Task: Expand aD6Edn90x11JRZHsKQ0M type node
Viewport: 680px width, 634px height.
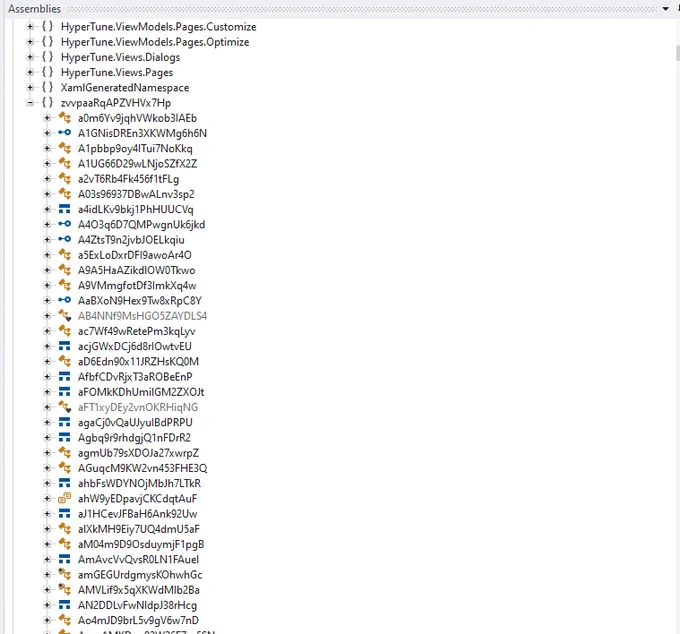Action: (47, 361)
